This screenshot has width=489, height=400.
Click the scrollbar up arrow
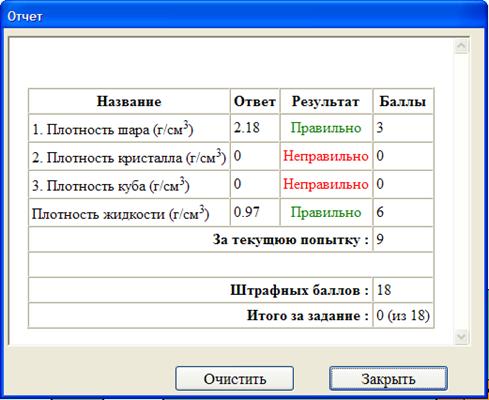tap(462, 46)
